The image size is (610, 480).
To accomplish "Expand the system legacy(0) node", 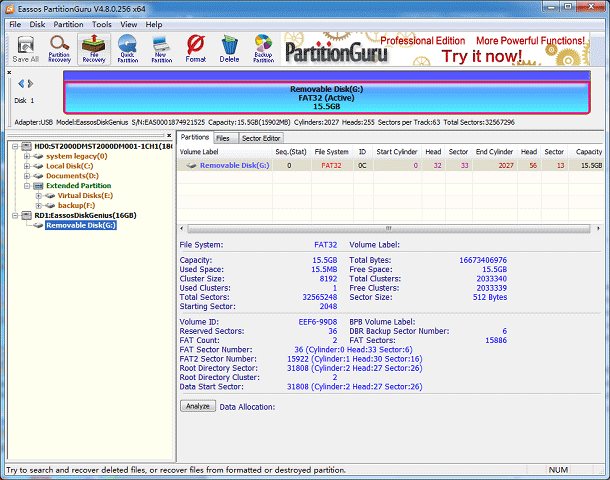I will click(x=26, y=156).
